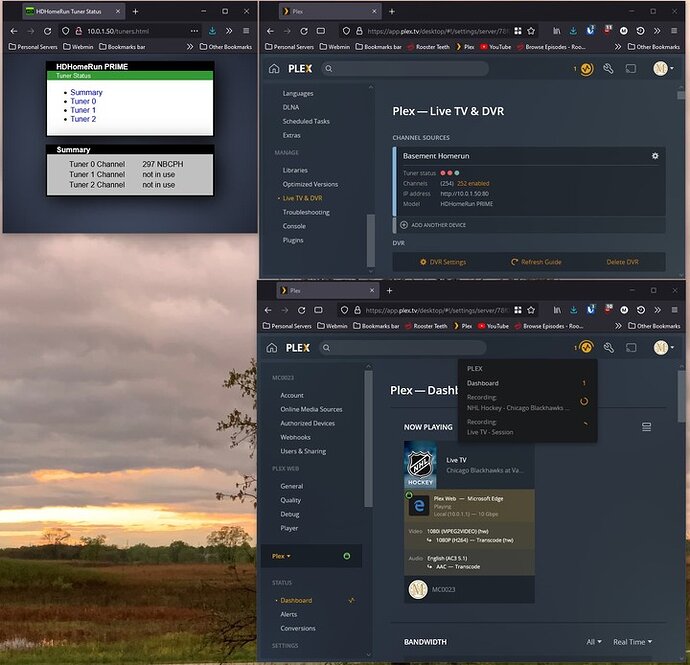Expand user avatar menu in top Plex window
The width and height of the screenshot is (690, 665).
coord(663,69)
